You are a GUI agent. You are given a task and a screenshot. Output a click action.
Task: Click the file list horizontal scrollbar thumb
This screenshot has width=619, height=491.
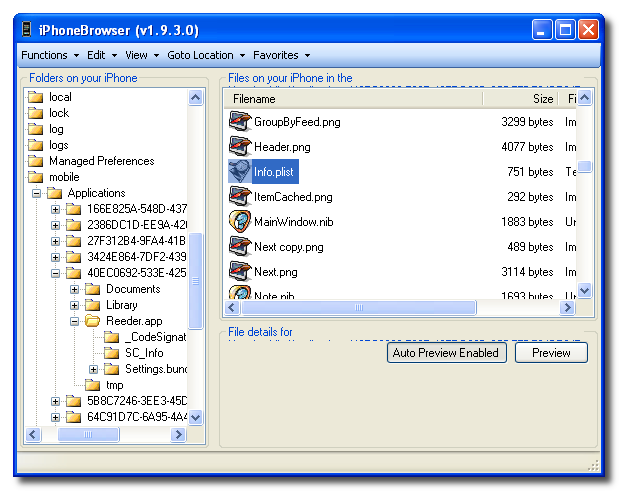pos(359,307)
